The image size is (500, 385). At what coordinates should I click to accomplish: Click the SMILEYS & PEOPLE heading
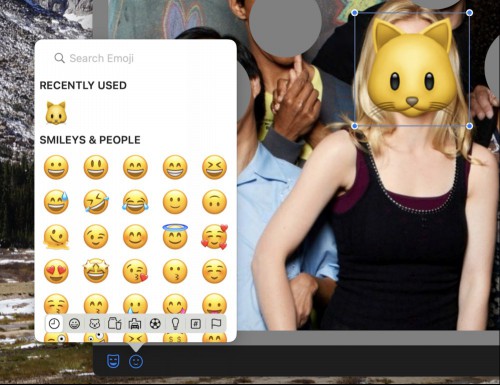click(90, 140)
